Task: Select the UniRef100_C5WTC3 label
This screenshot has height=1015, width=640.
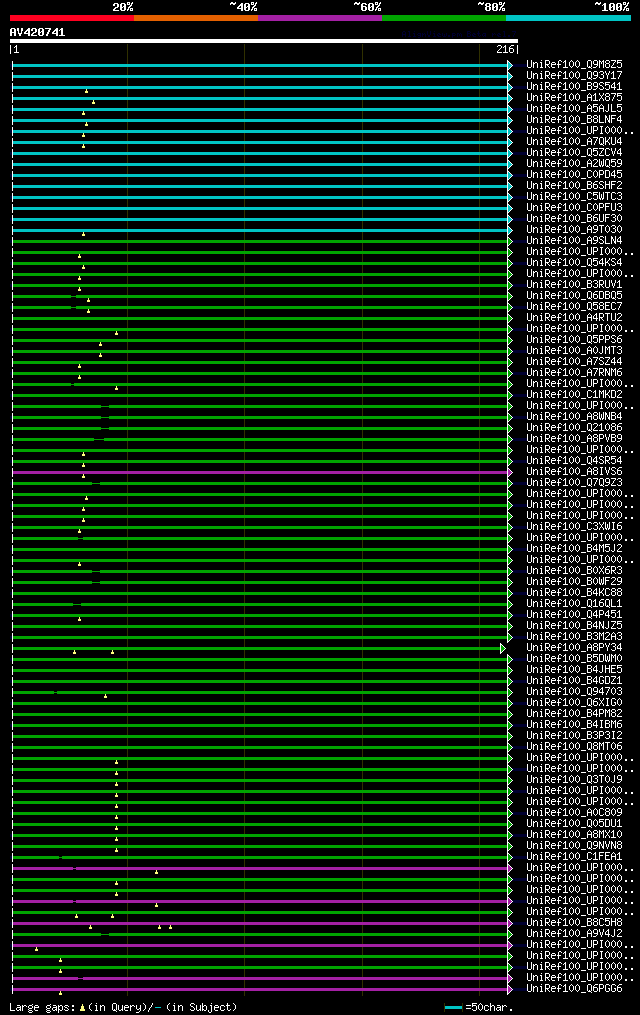Action: click(x=574, y=197)
